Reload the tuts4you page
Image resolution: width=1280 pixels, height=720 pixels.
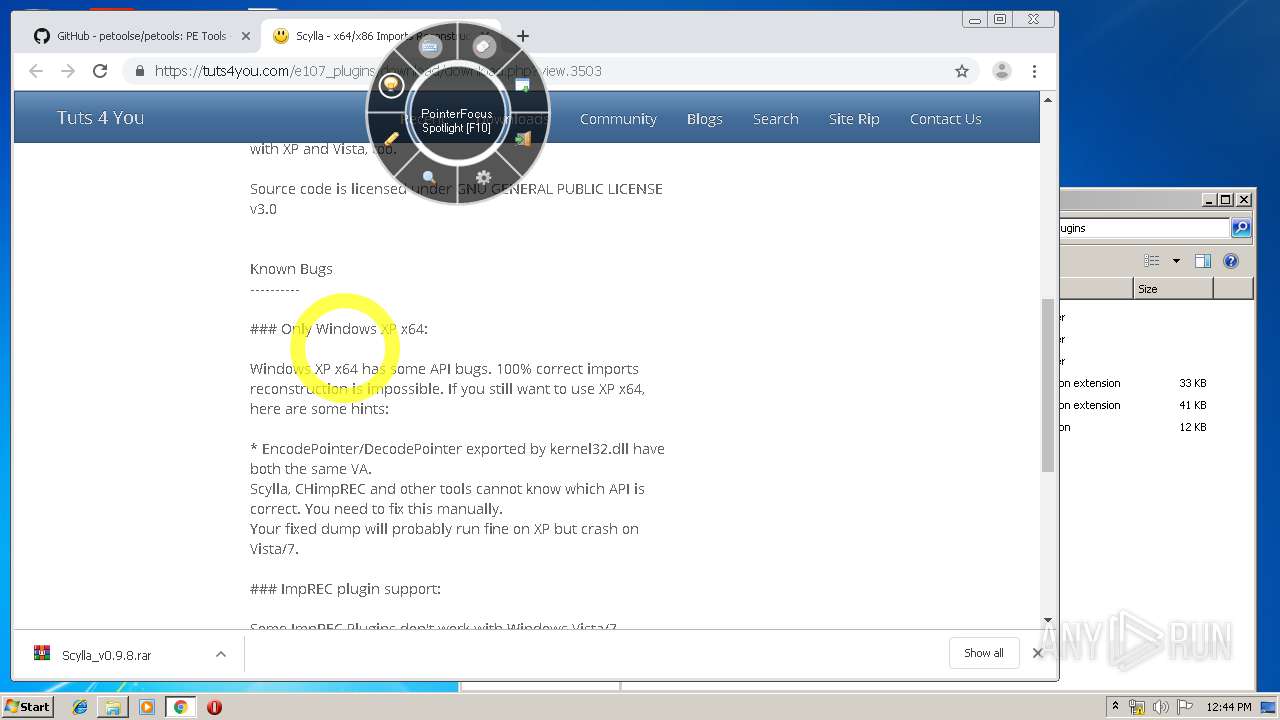click(x=100, y=71)
